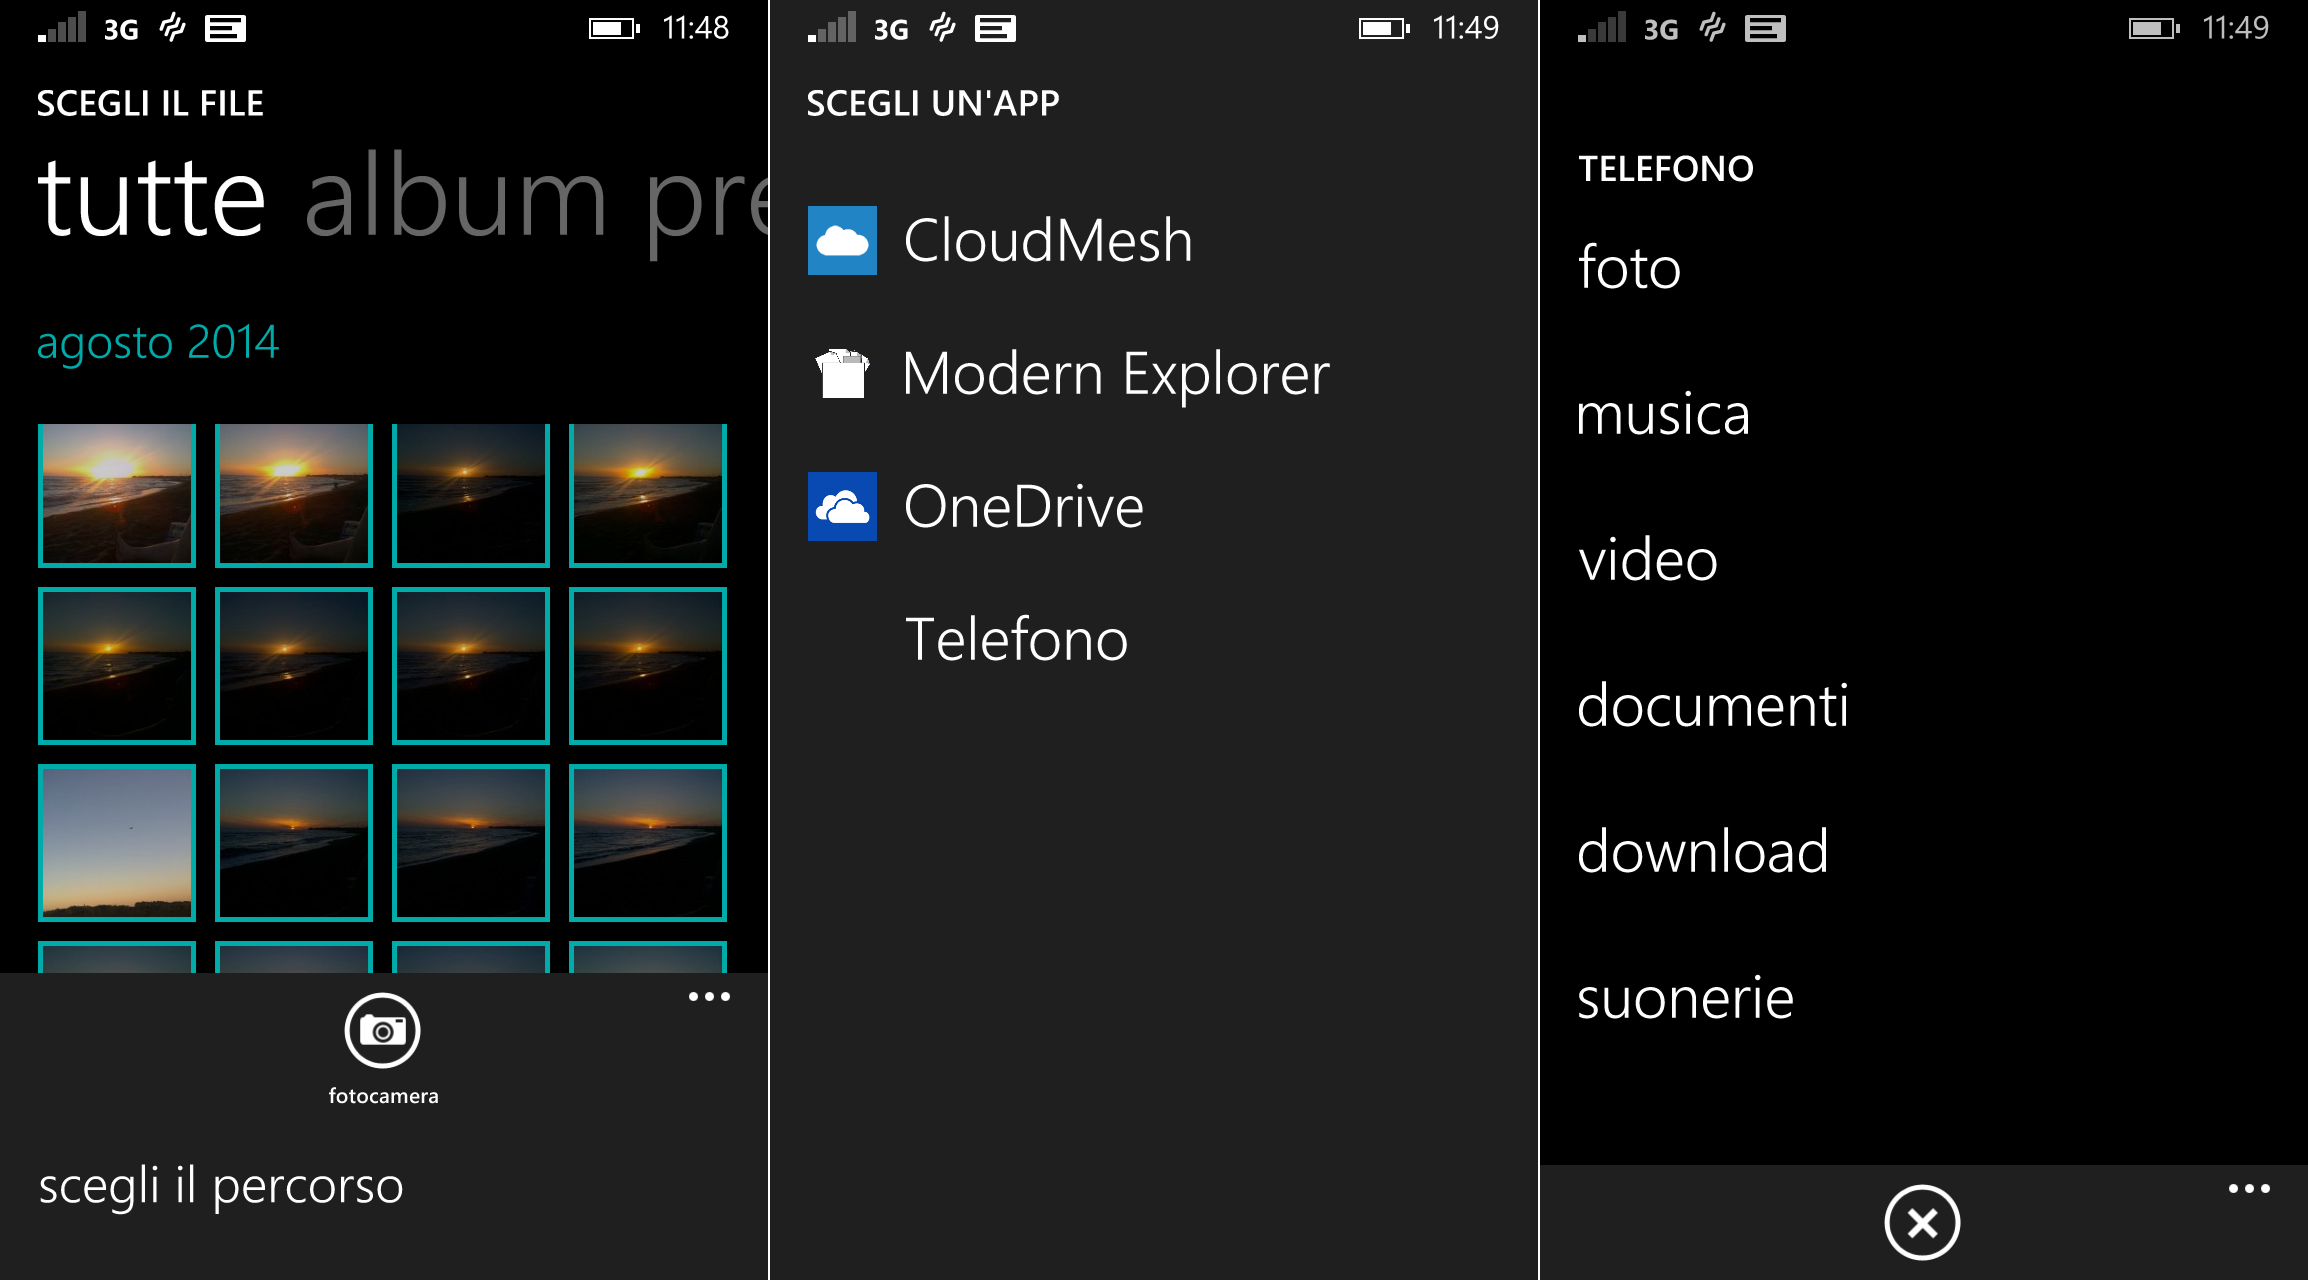Tap signal strength icon in file picker
Screen dimensions: 2308x1280
pyautogui.click(x=62, y=27)
